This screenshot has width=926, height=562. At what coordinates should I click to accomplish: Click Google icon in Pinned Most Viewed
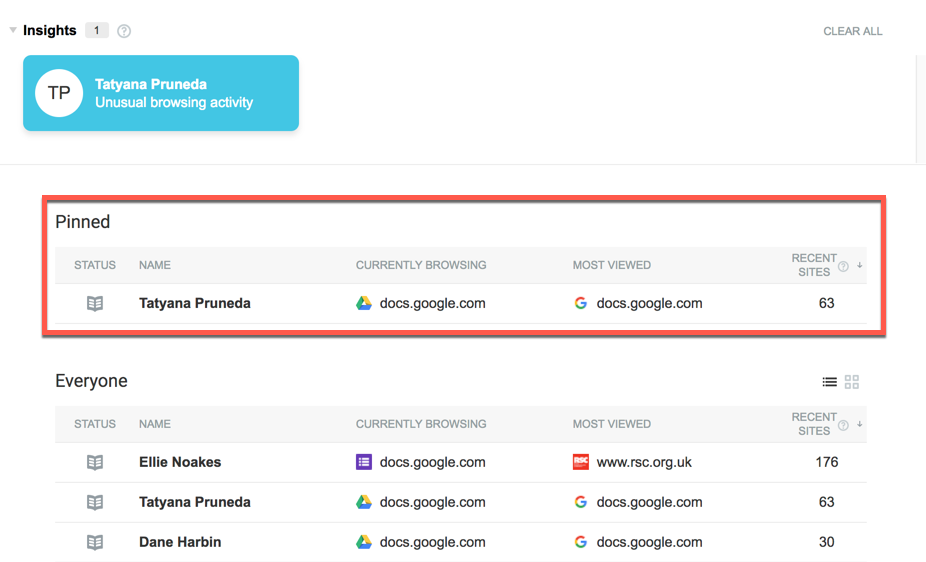581,303
